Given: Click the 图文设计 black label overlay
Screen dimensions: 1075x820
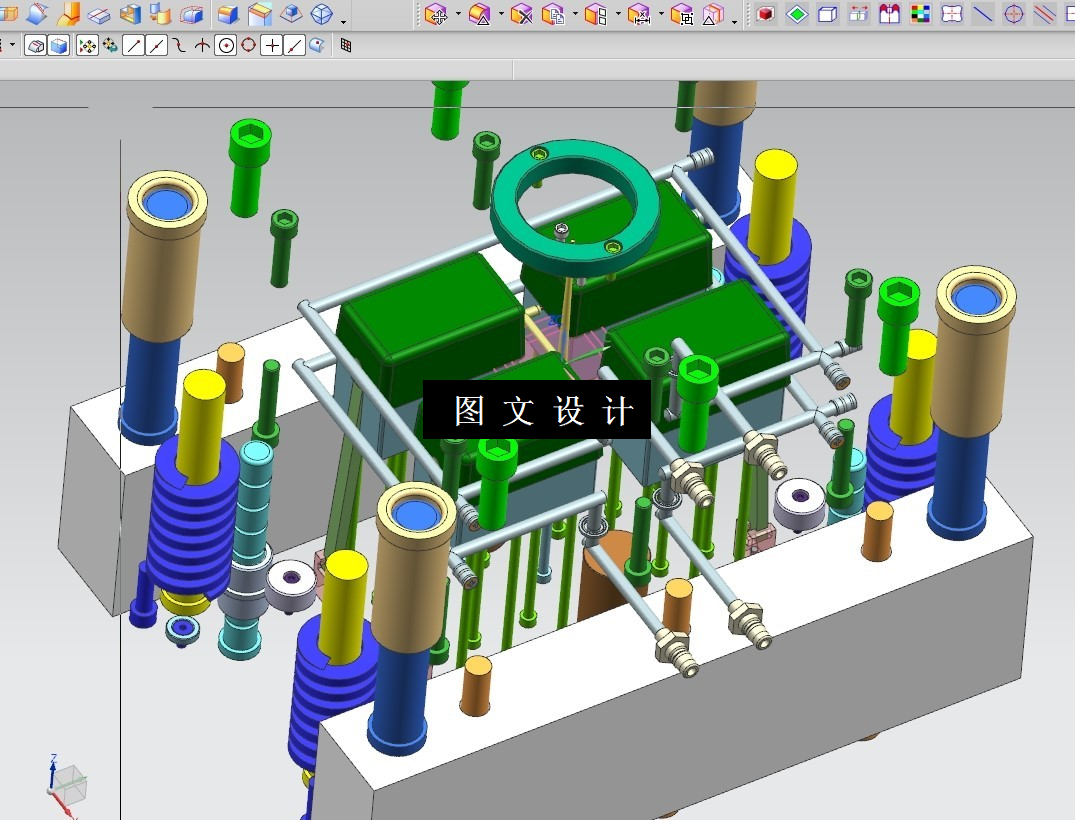Looking at the screenshot, I should point(537,410).
